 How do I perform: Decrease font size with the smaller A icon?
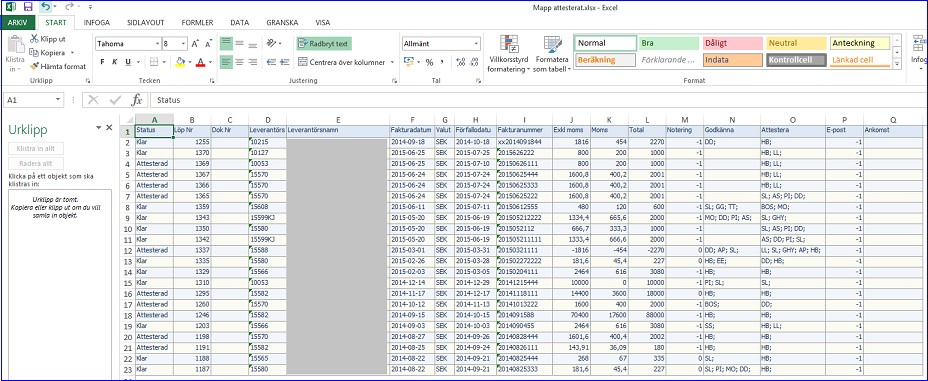[x=208, y=44]
